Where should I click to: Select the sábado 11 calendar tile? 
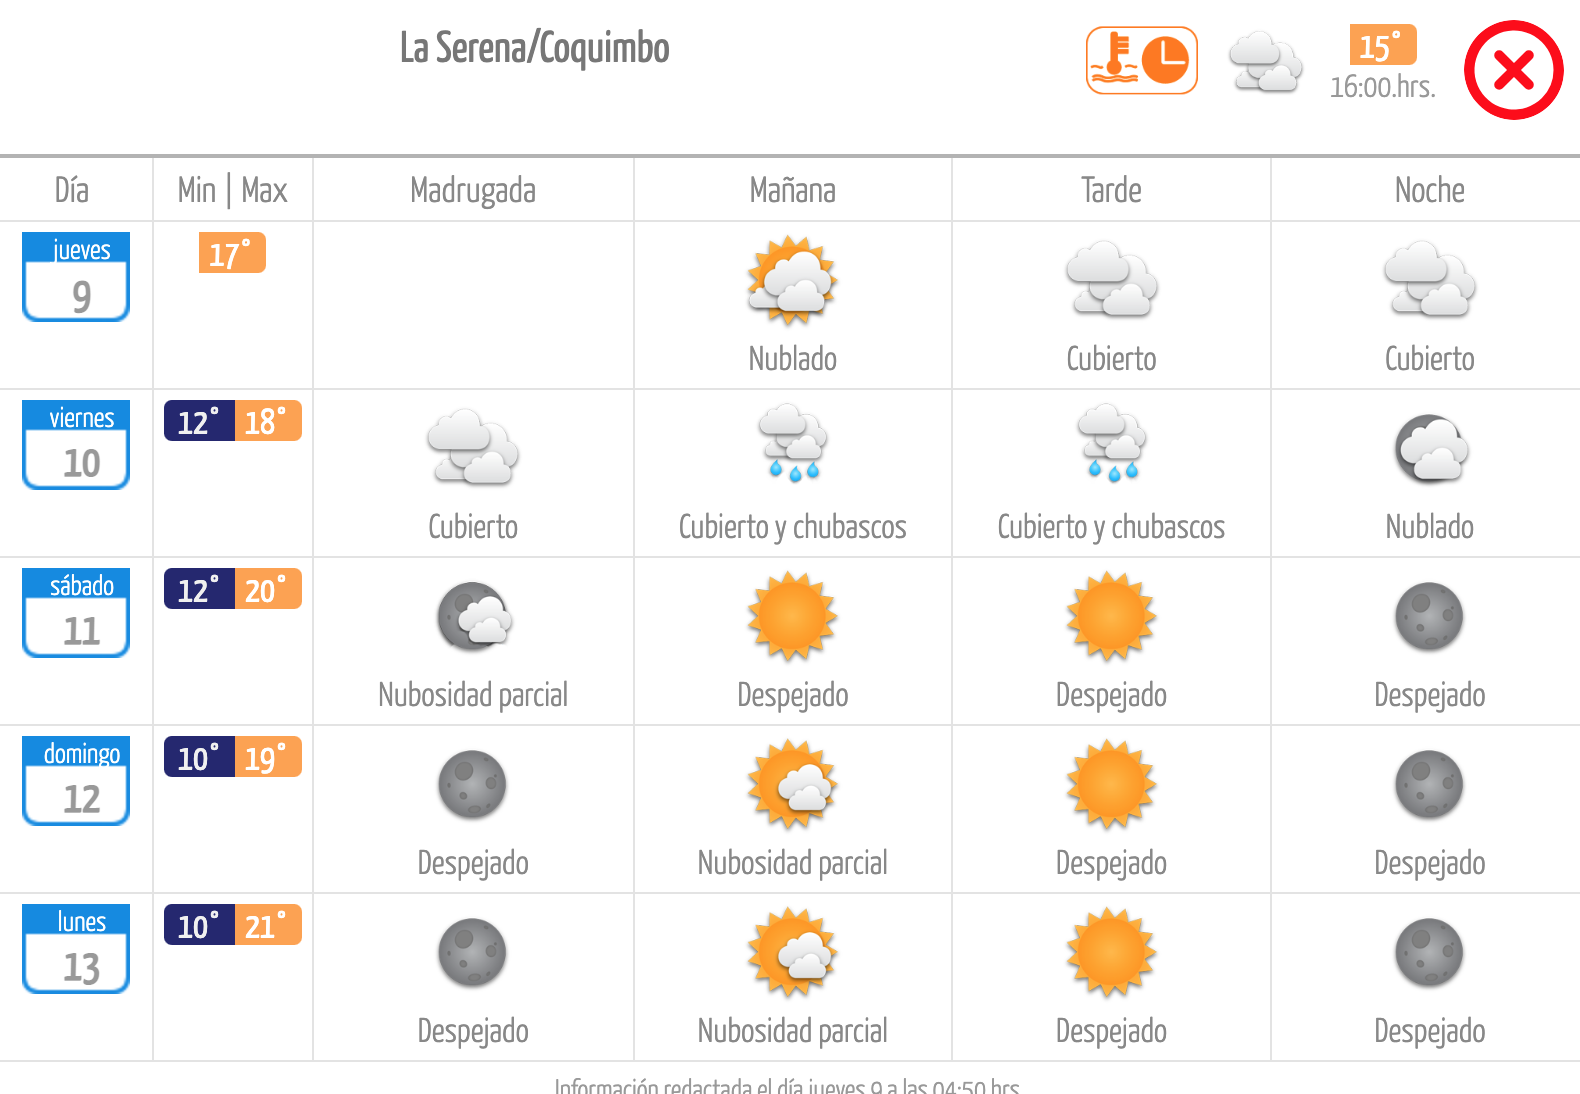pyautogui.click(x=76, y=613)
